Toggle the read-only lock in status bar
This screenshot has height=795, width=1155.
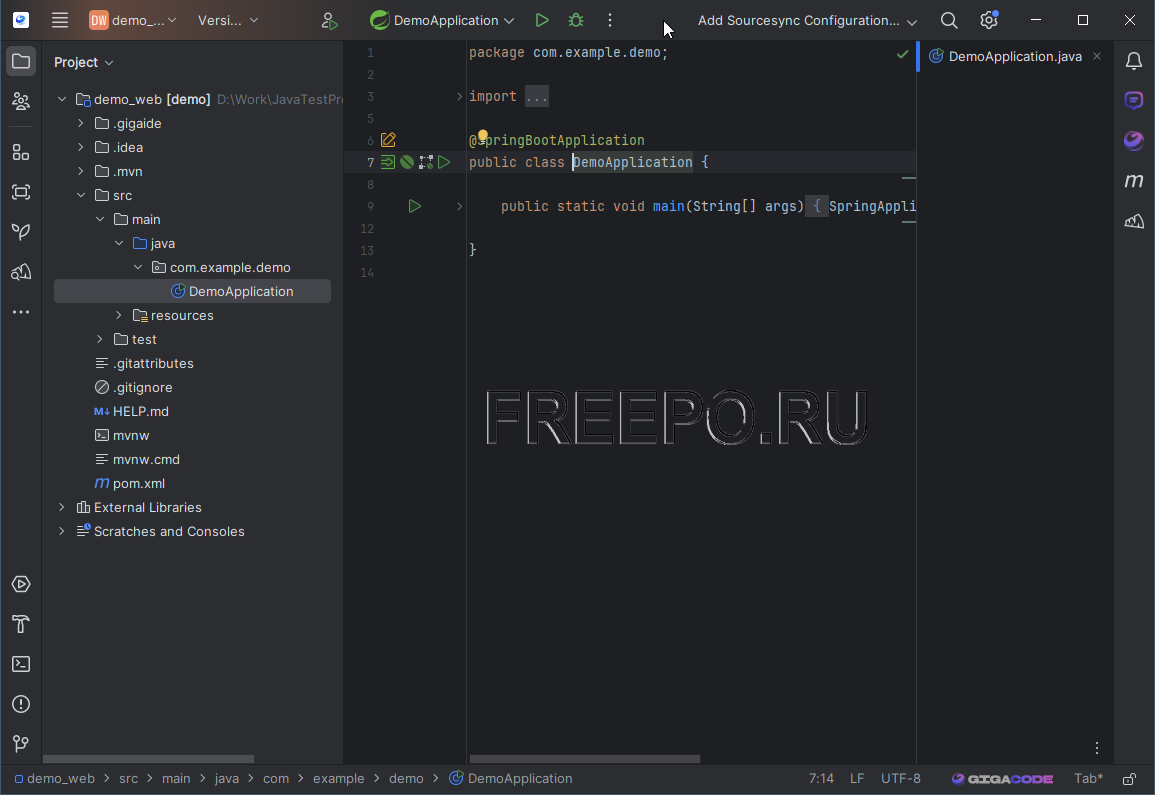[1129, 779]
